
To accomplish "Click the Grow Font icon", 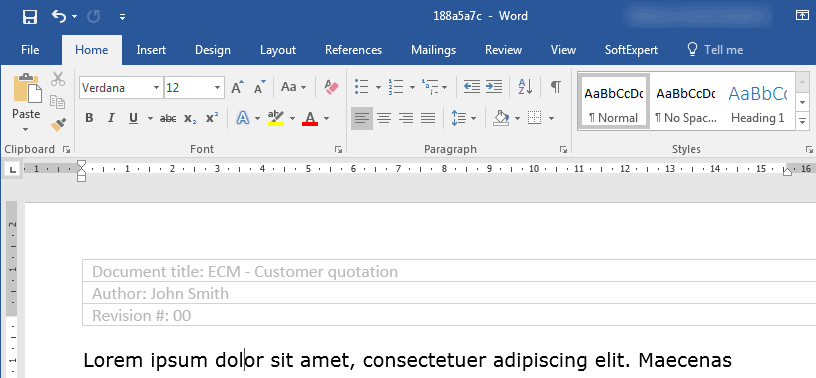I will click(x=237, y=87).
